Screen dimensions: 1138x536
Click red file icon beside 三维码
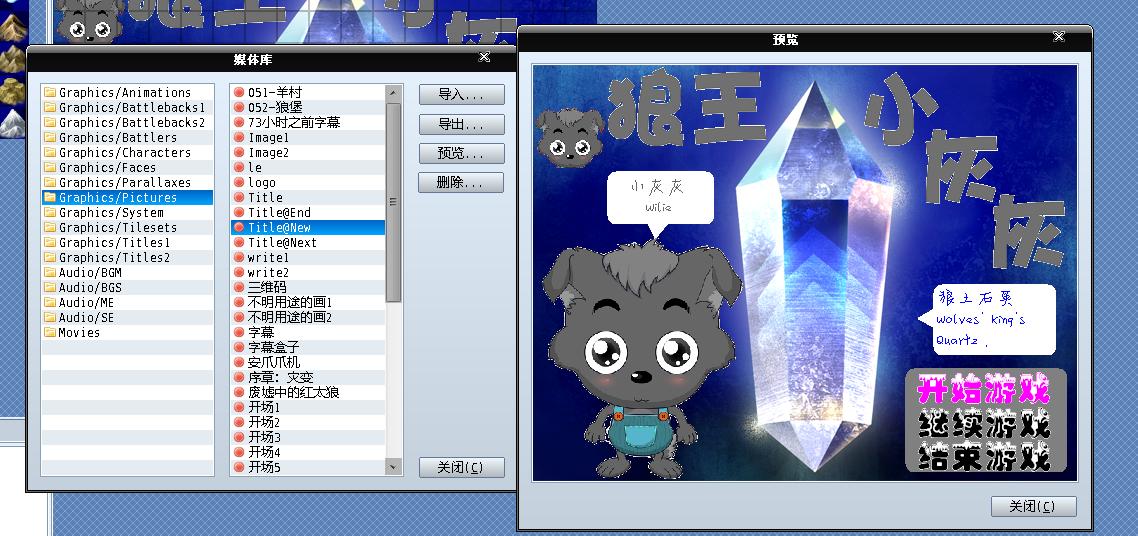(x=239, y=287)
